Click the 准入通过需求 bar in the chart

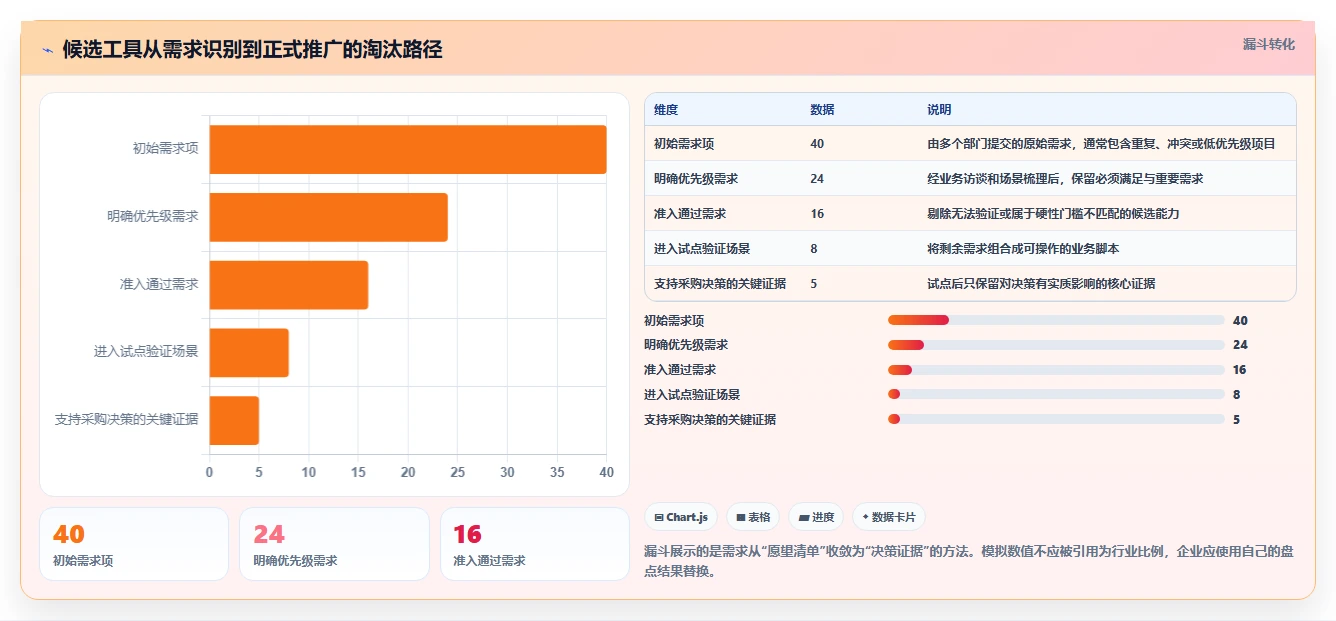[289, 285]
